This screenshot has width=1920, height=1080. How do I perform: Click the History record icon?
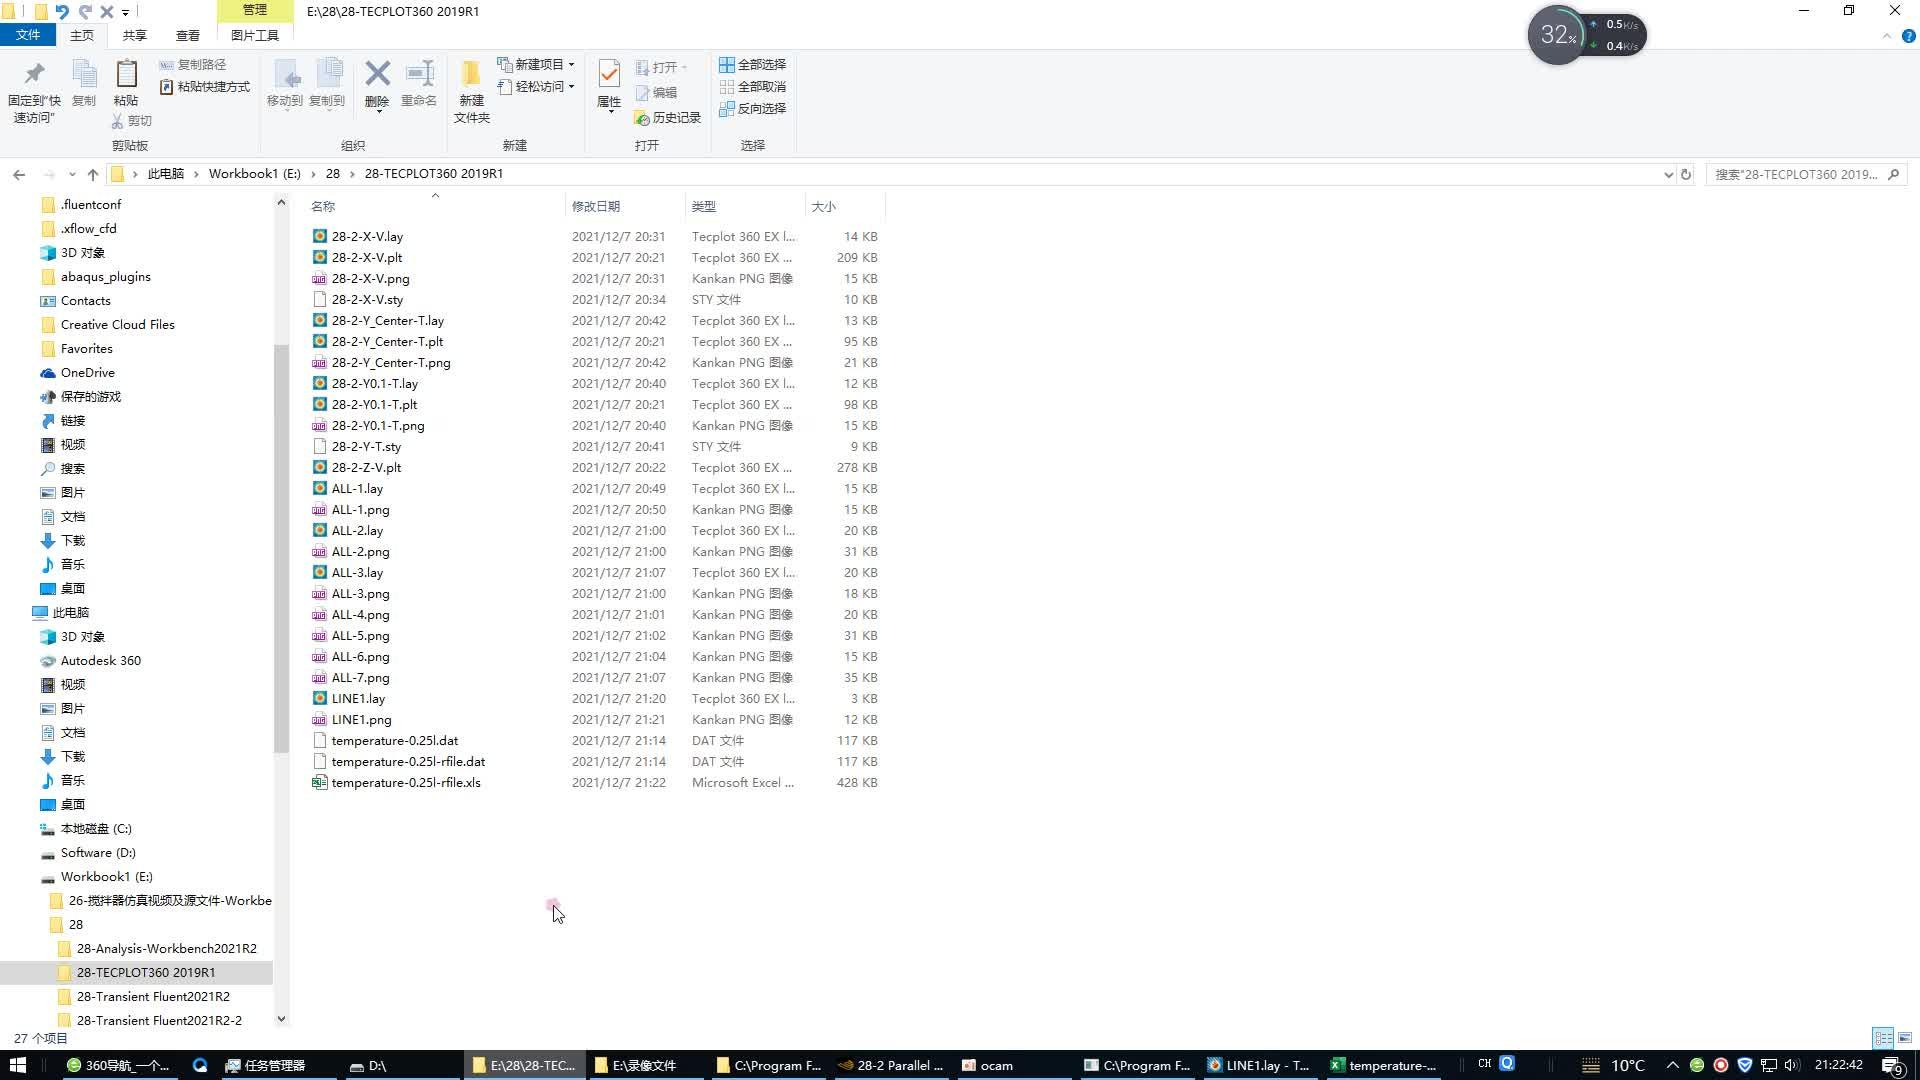coord(667,118)
